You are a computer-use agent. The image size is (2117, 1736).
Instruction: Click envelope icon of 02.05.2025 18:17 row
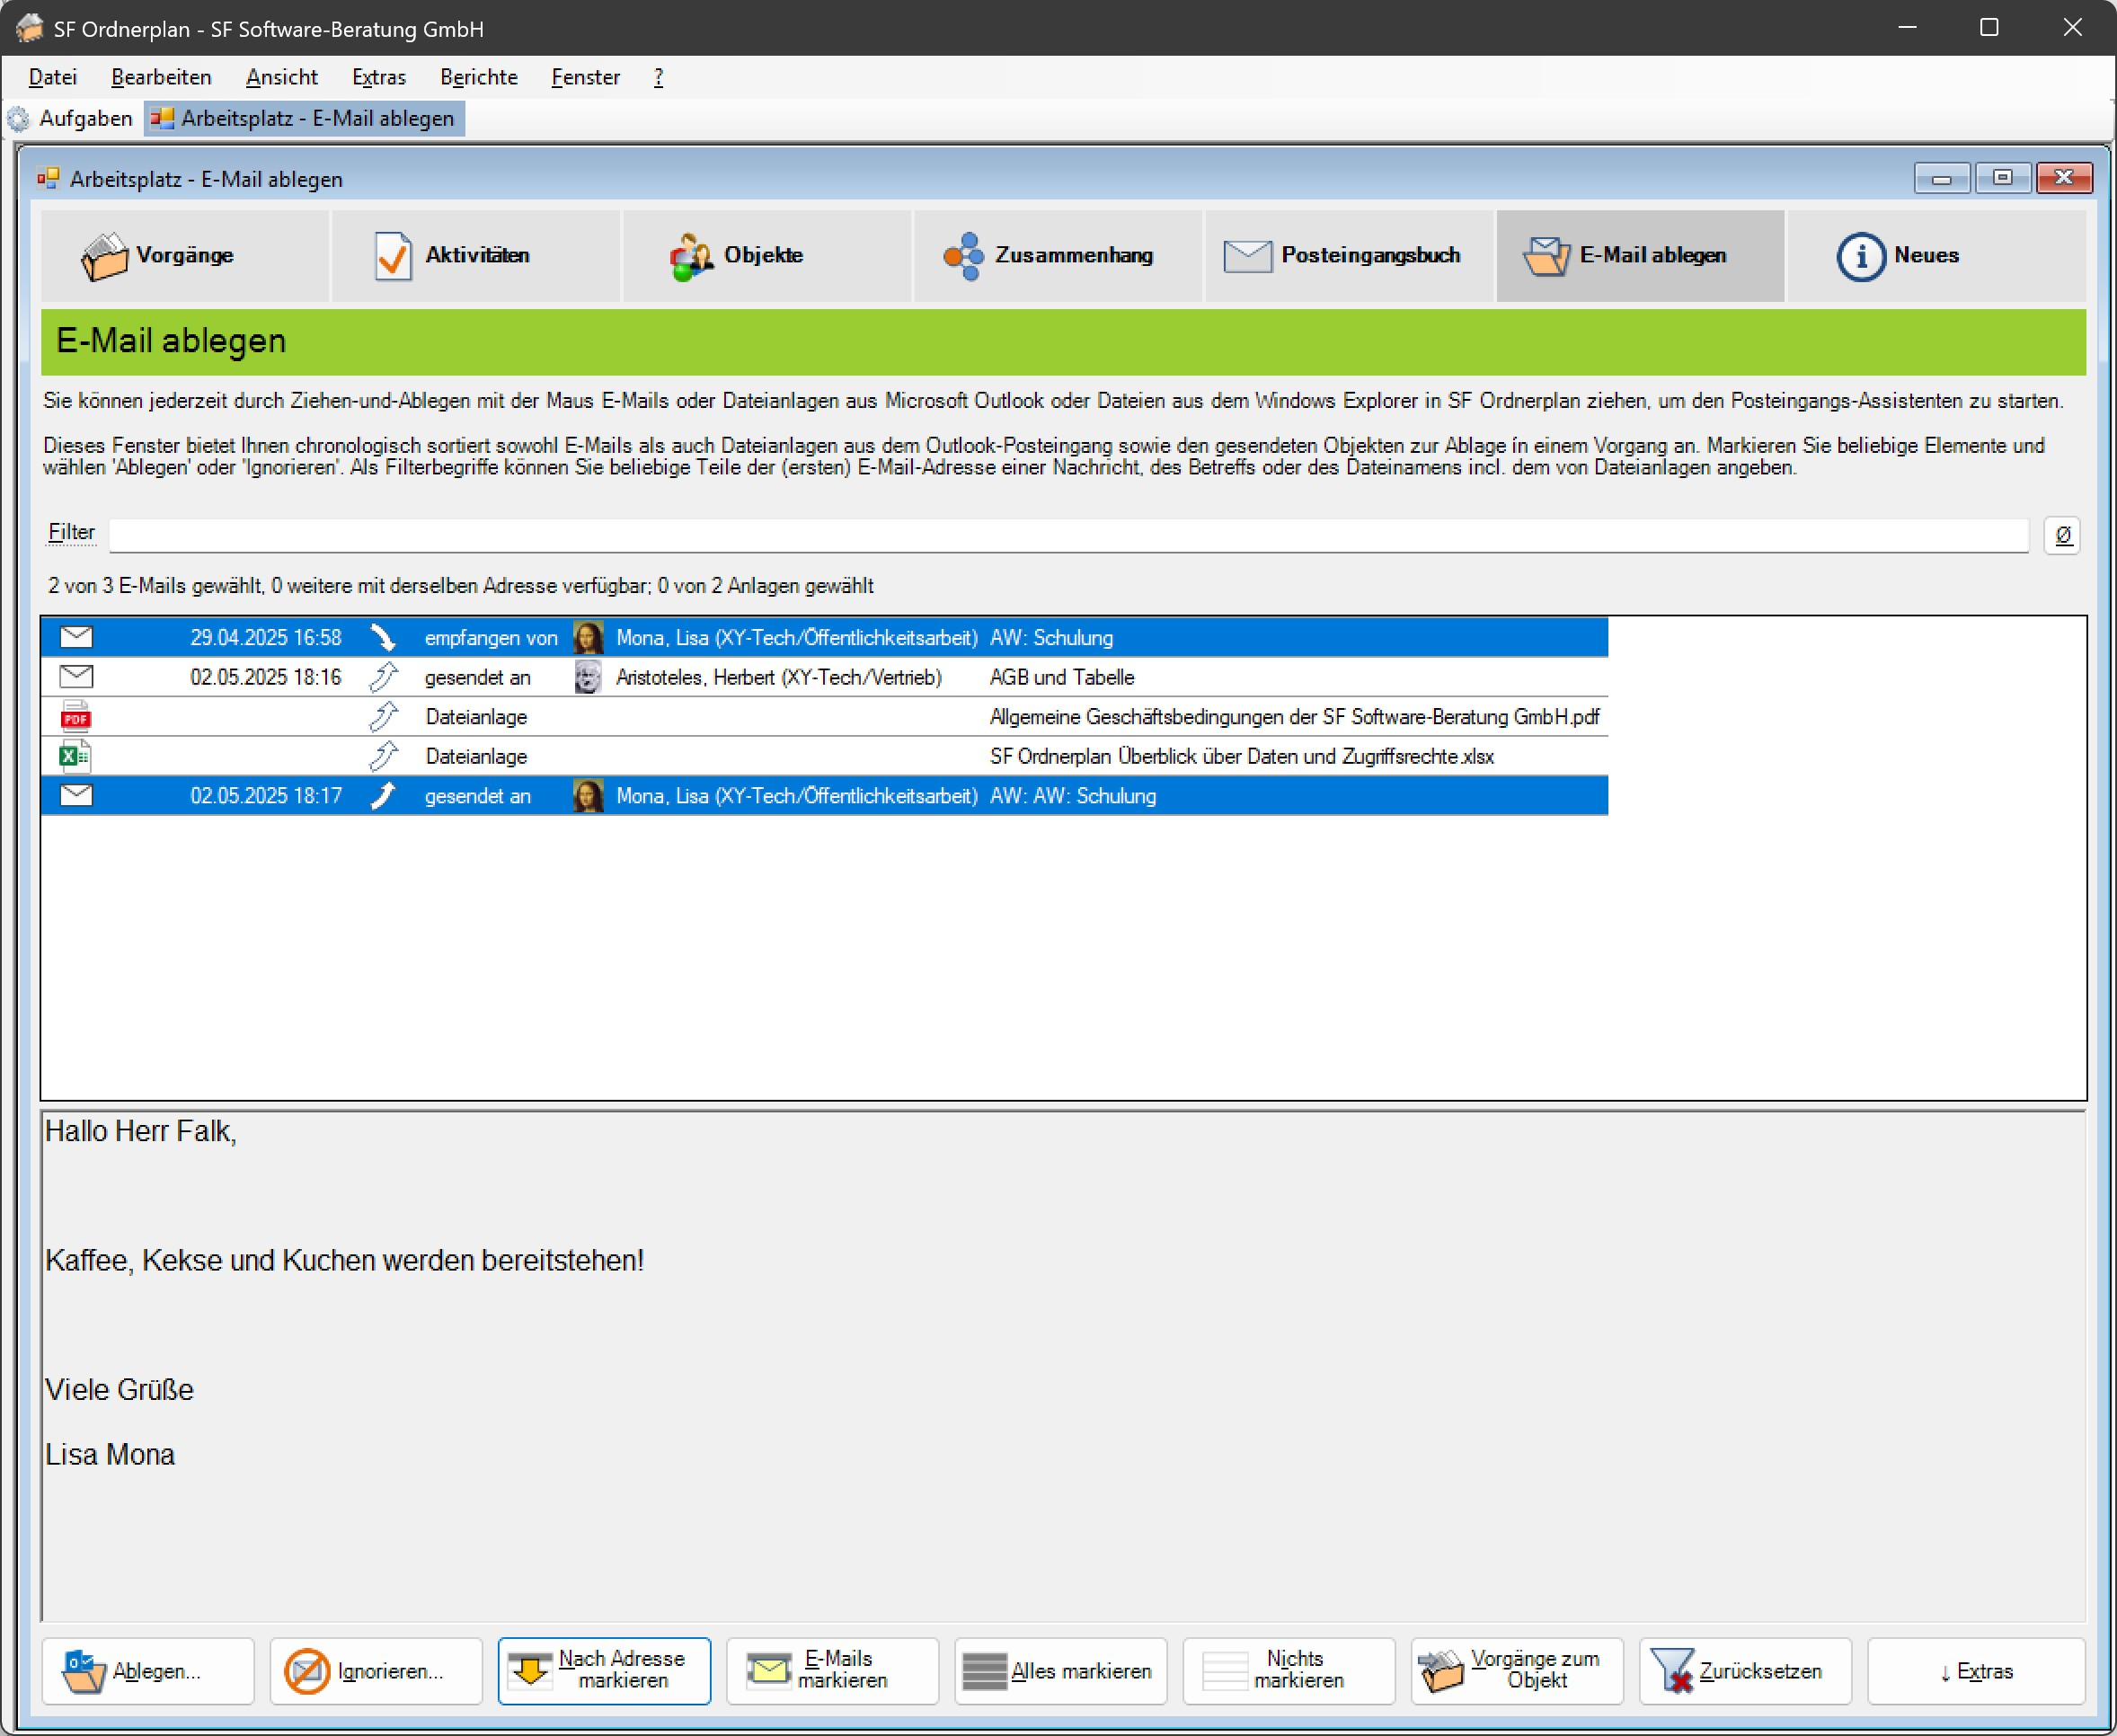(x=76, y=795)
